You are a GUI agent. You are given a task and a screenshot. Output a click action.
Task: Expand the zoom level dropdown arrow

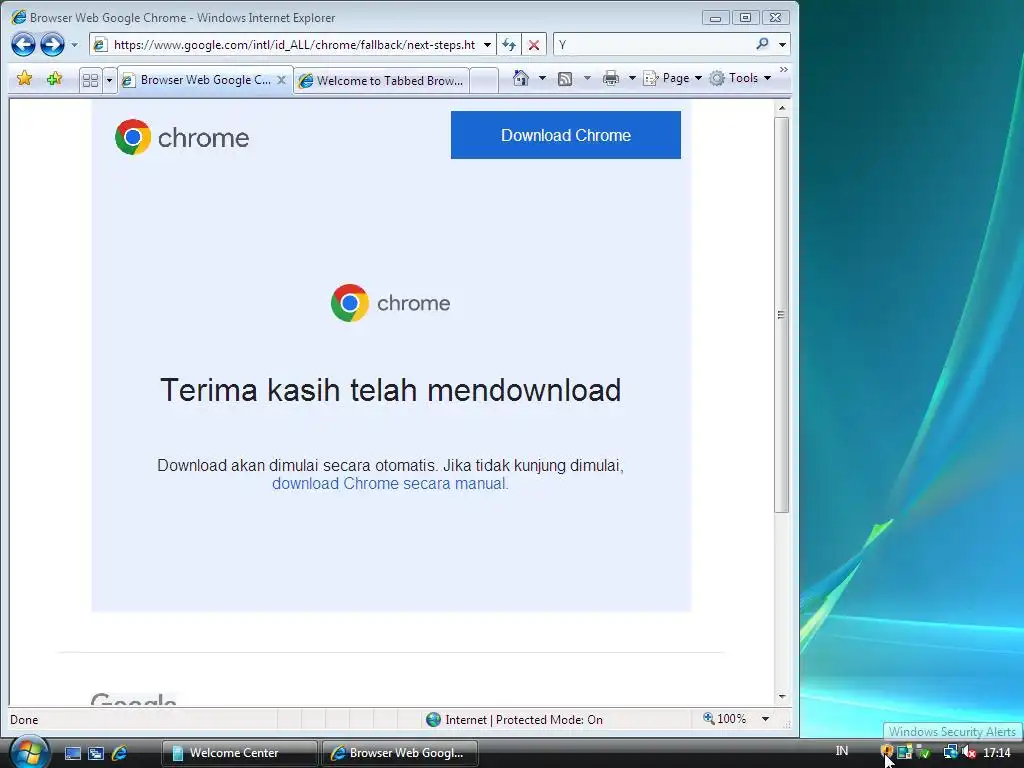(x=765, y=719)
